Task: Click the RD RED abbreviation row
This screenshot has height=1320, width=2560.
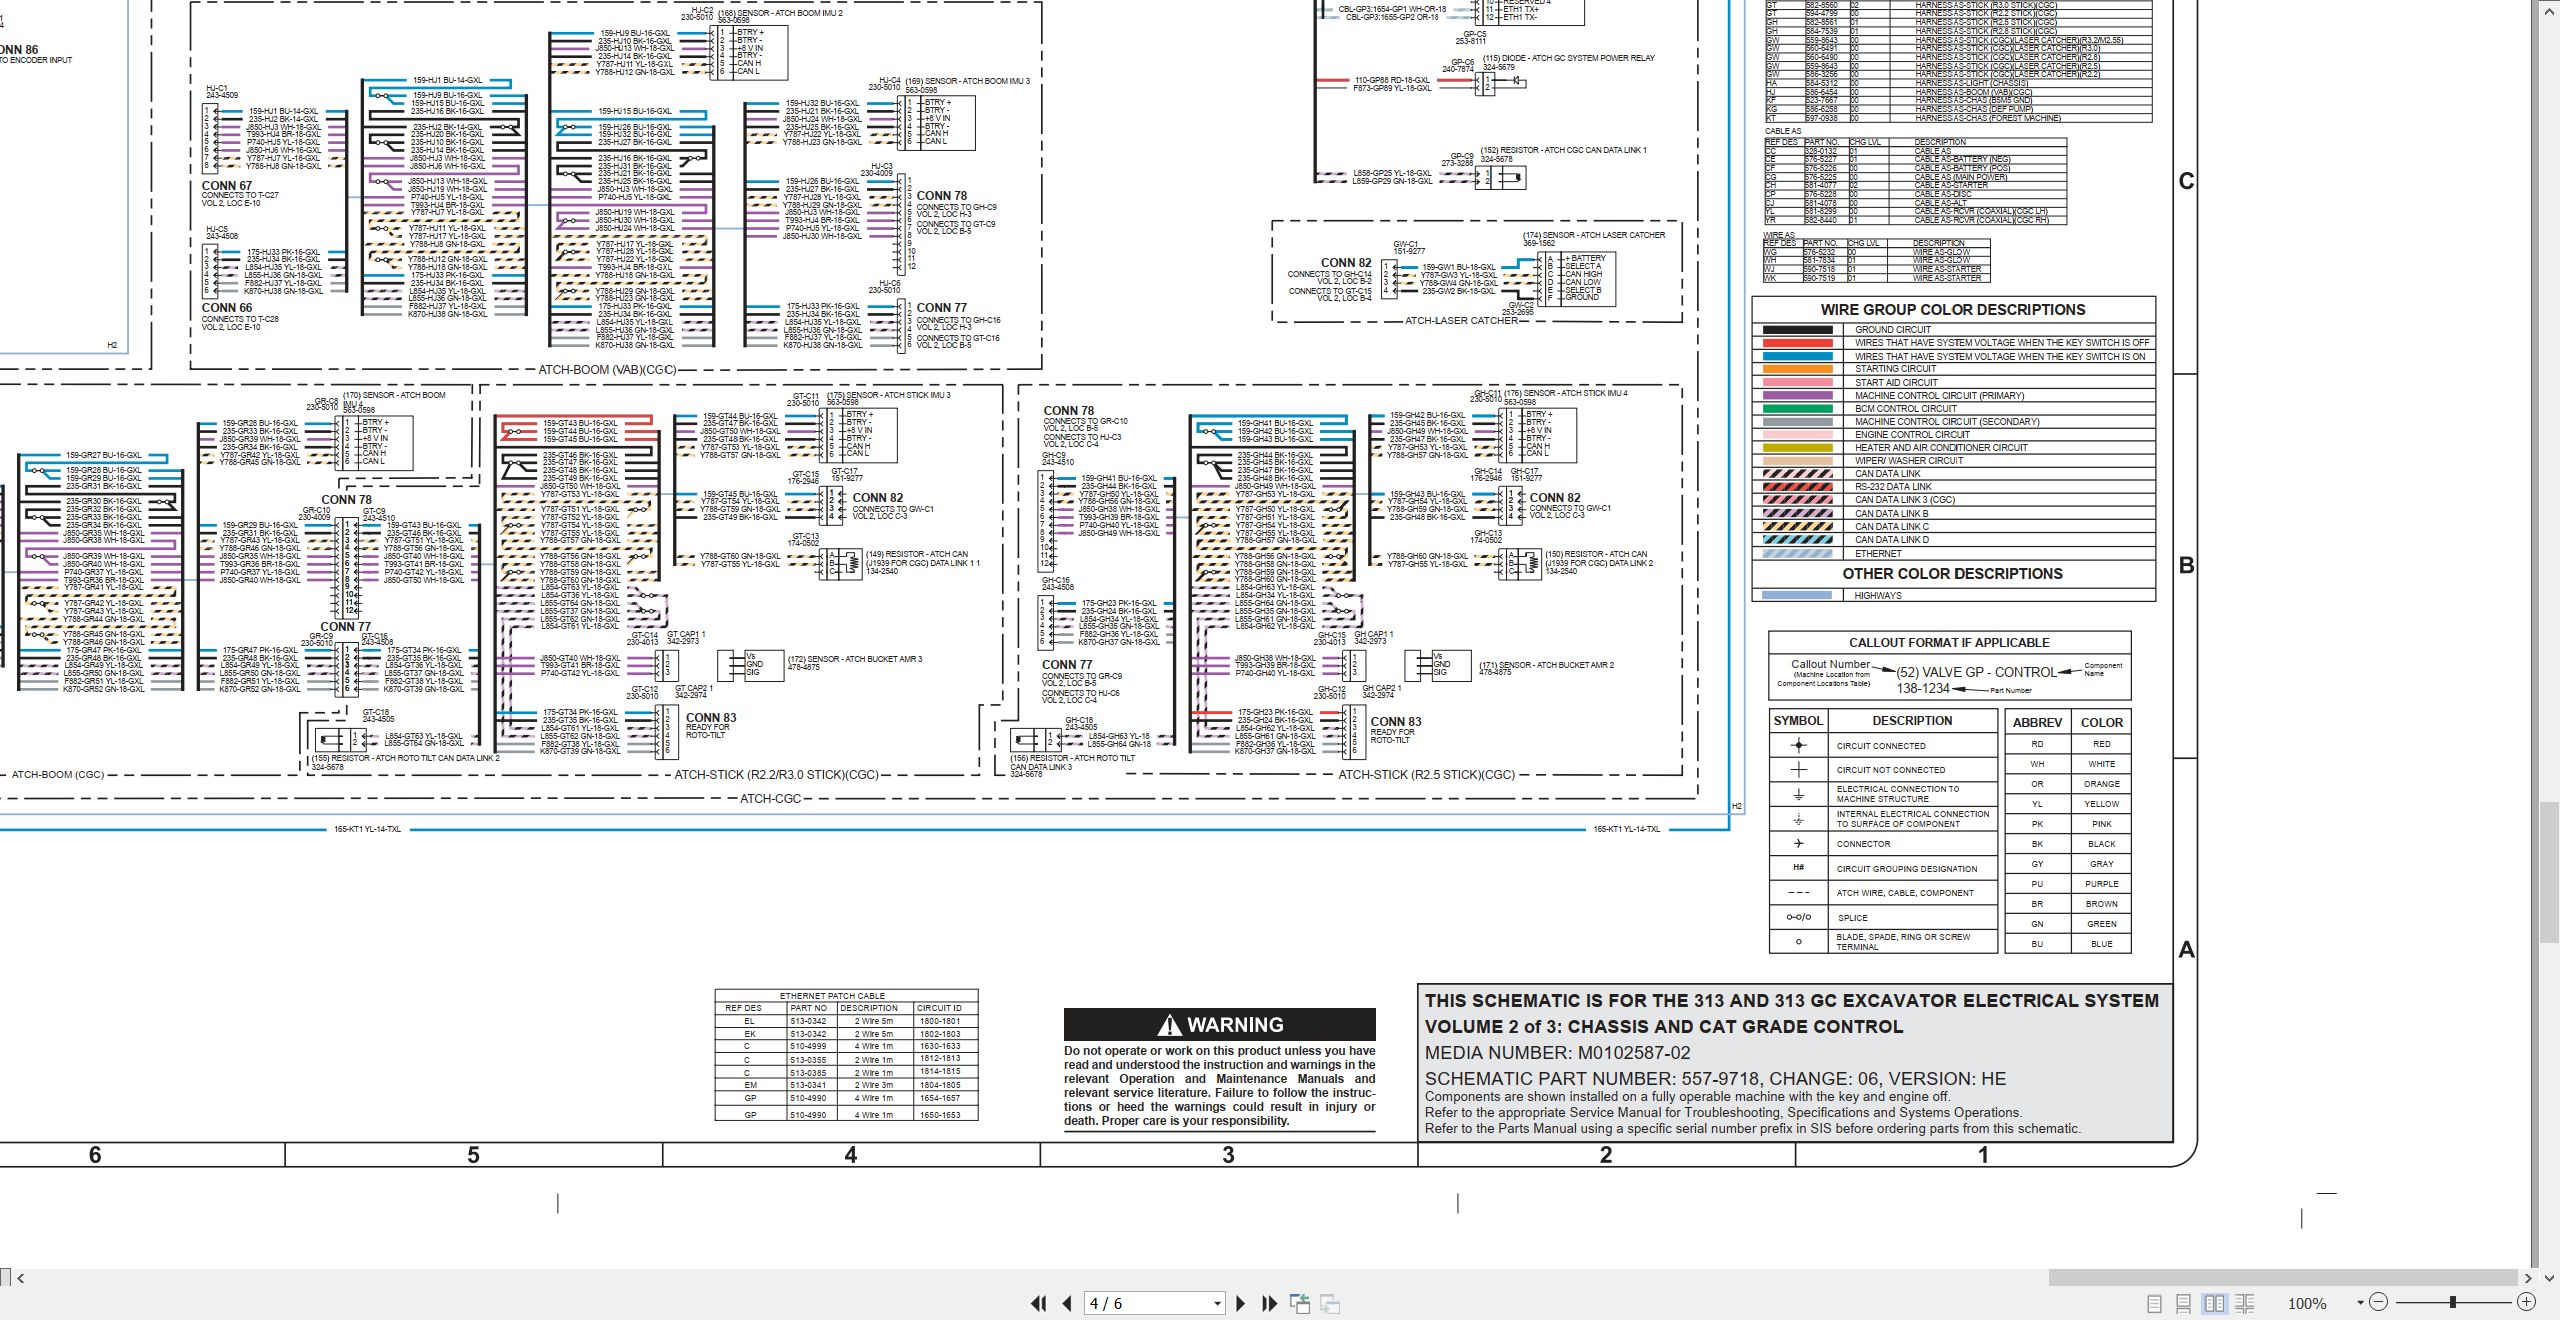Action: (2068, 744)
